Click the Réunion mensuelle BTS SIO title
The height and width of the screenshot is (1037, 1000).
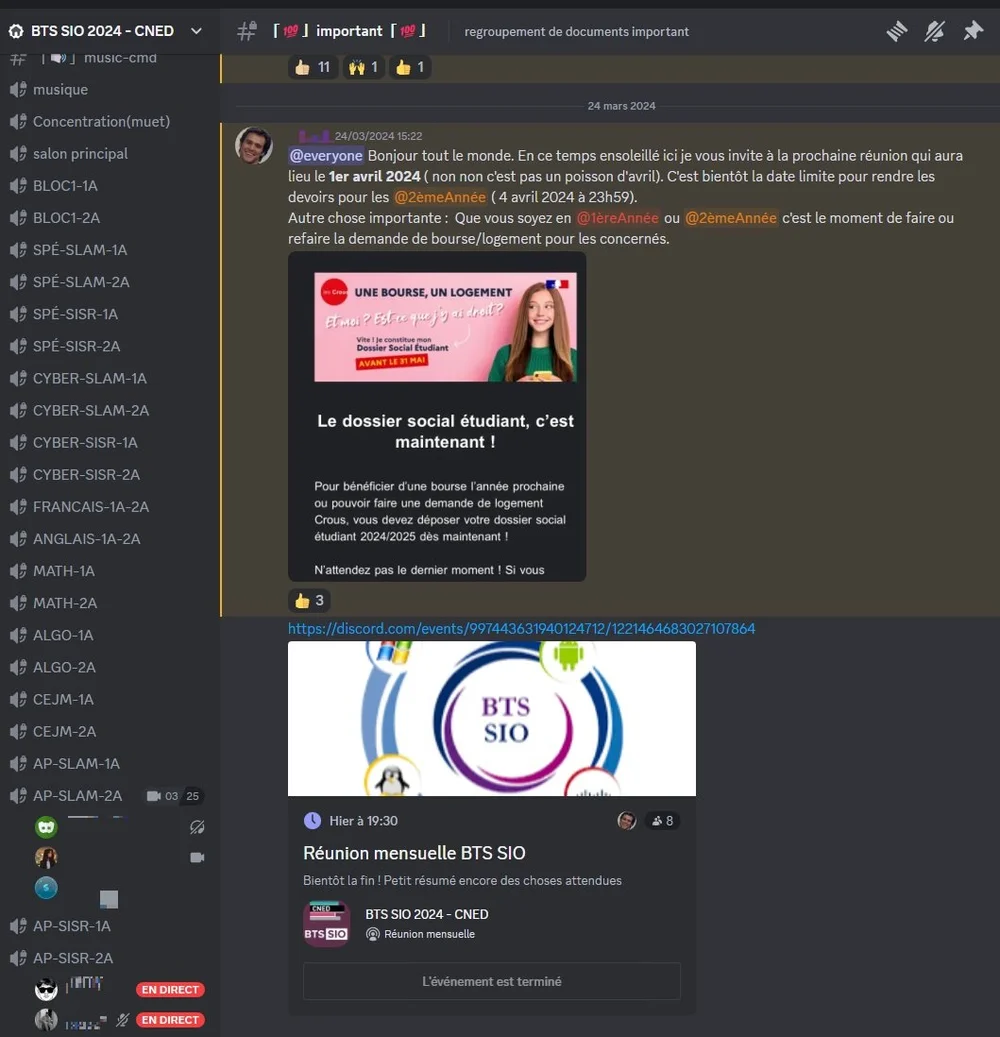414,853
